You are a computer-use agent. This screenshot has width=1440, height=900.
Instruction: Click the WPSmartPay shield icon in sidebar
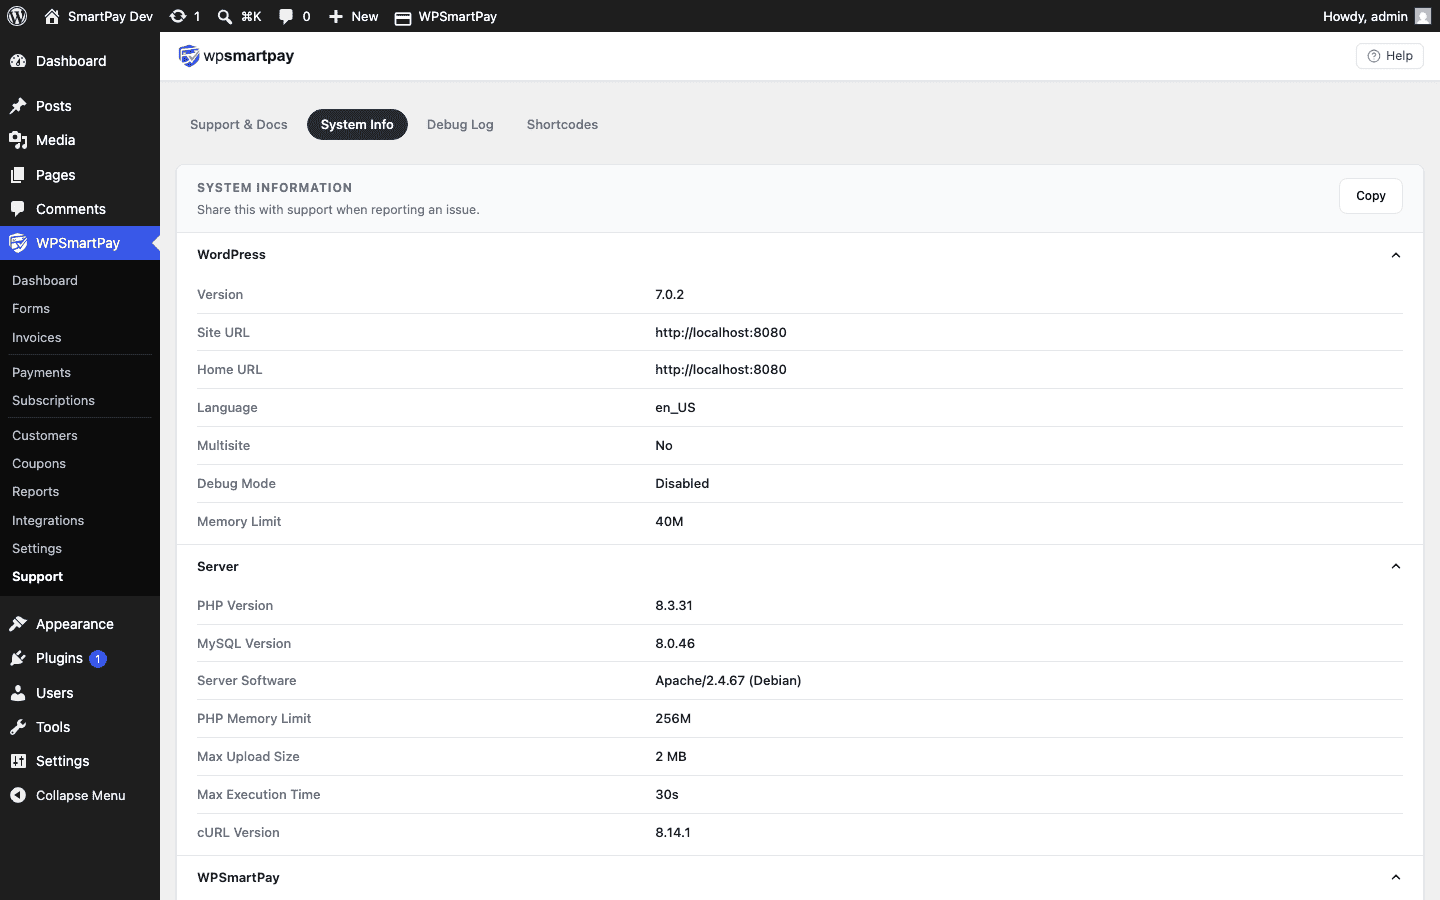[18, 243]
